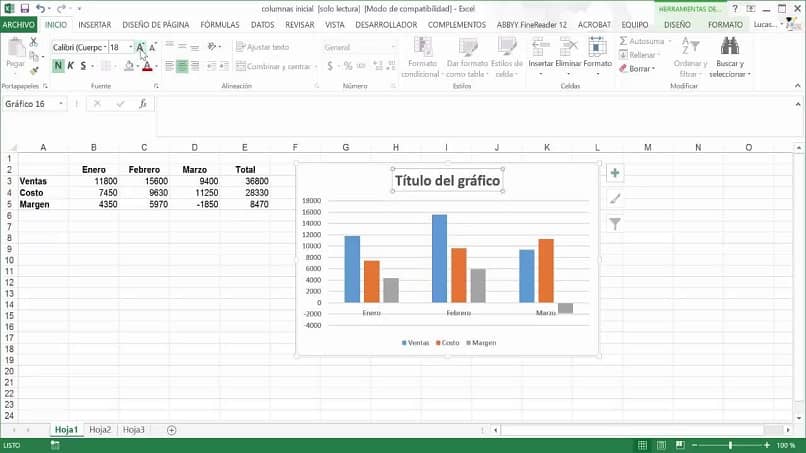Toggle Bold (N) formatting

pyautogui.click(x=58, y=66)
